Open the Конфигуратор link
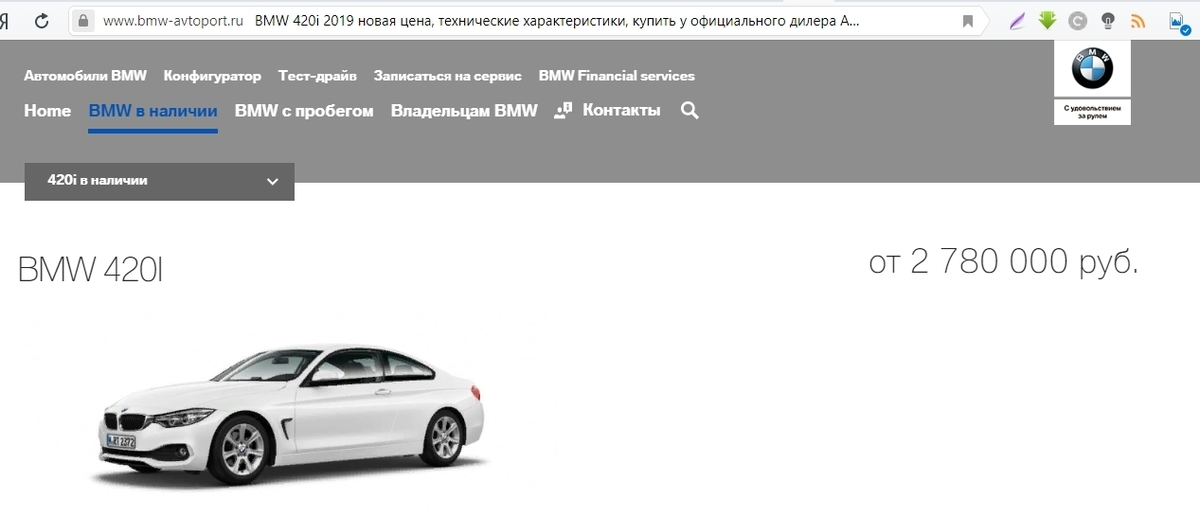 point(212,76)
